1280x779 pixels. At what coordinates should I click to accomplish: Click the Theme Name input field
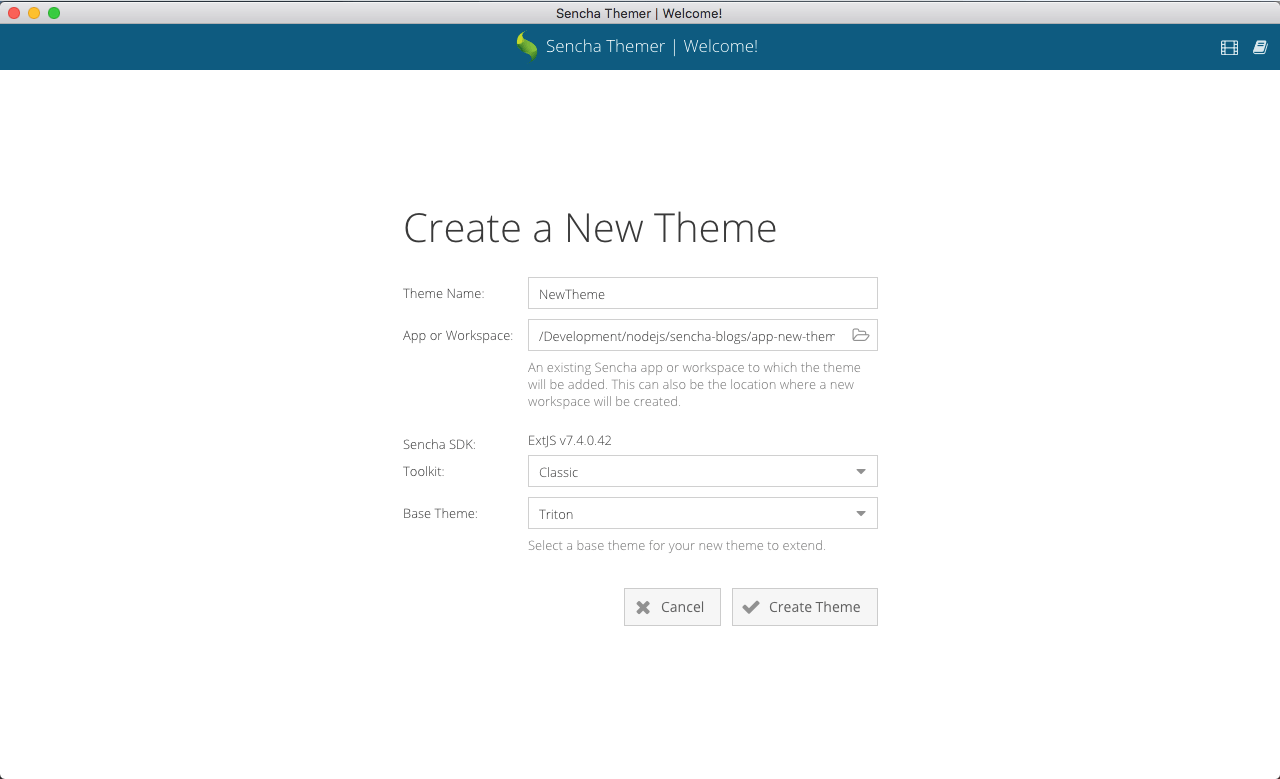702,293
